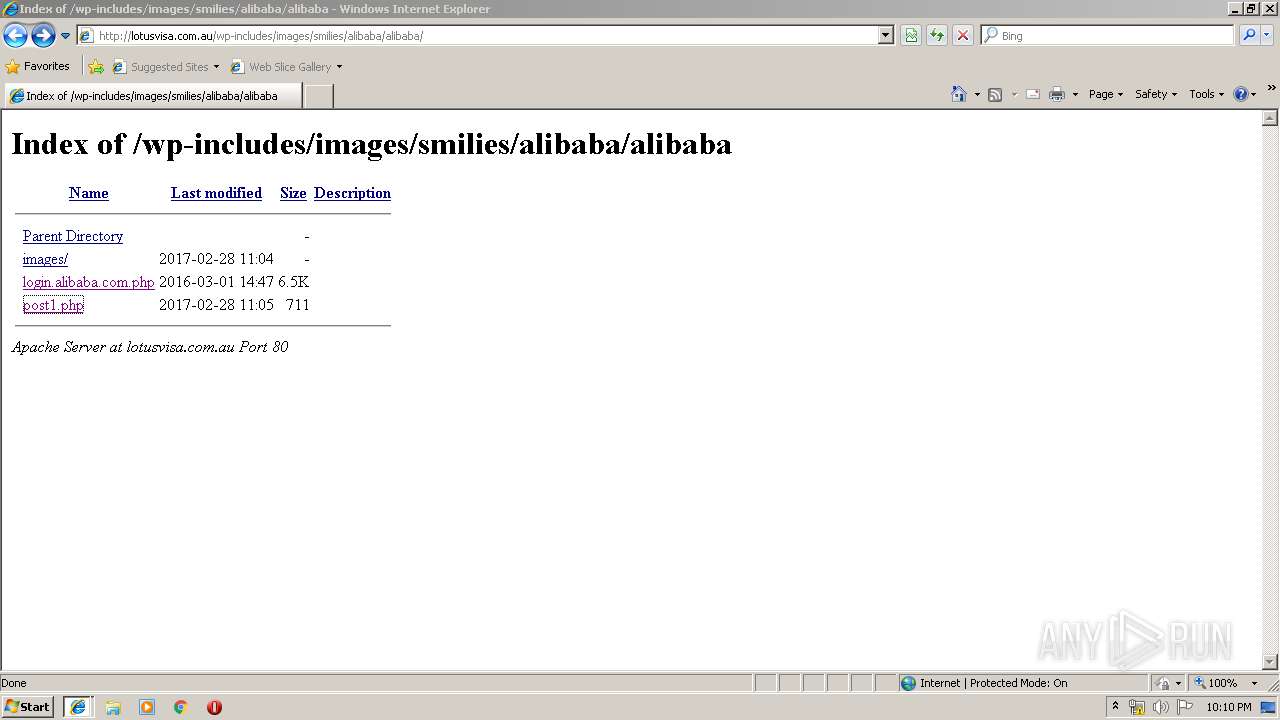
Task: Open the Tools menu
Action: [1206, 94]
